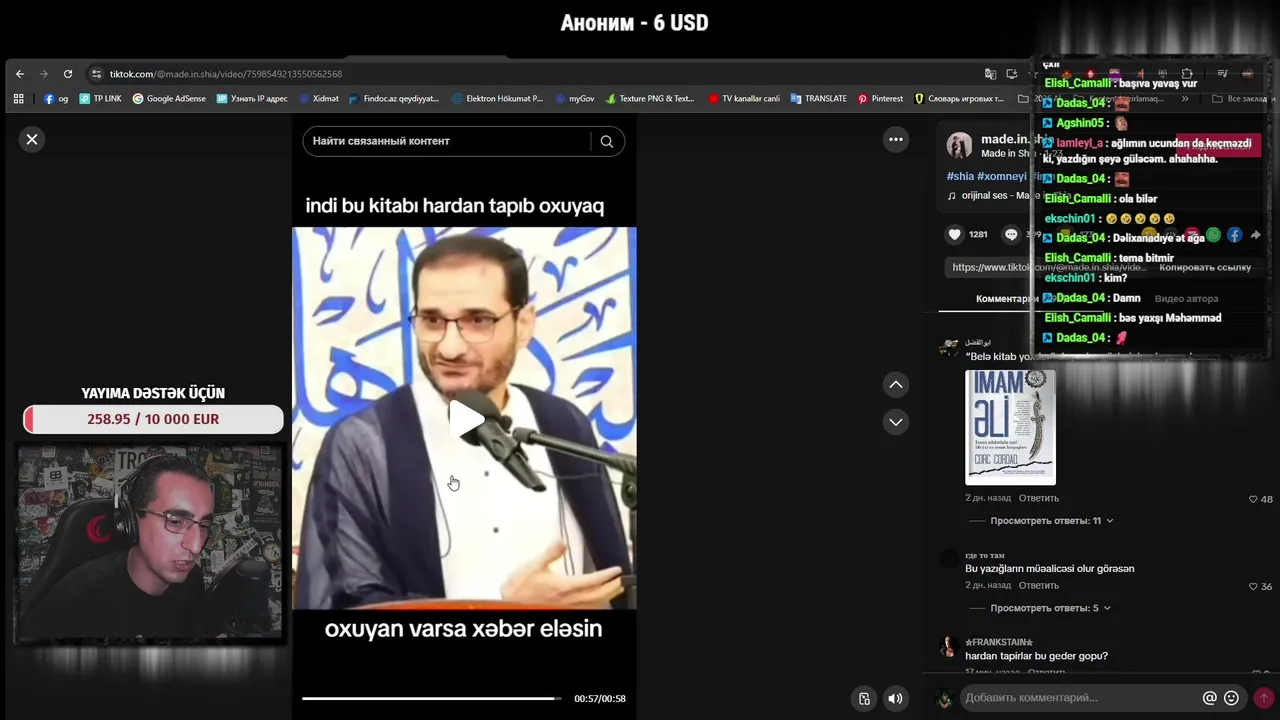Reload the TikTok page
Viewport: 1280px width, 720px height.
click(68, 74)
